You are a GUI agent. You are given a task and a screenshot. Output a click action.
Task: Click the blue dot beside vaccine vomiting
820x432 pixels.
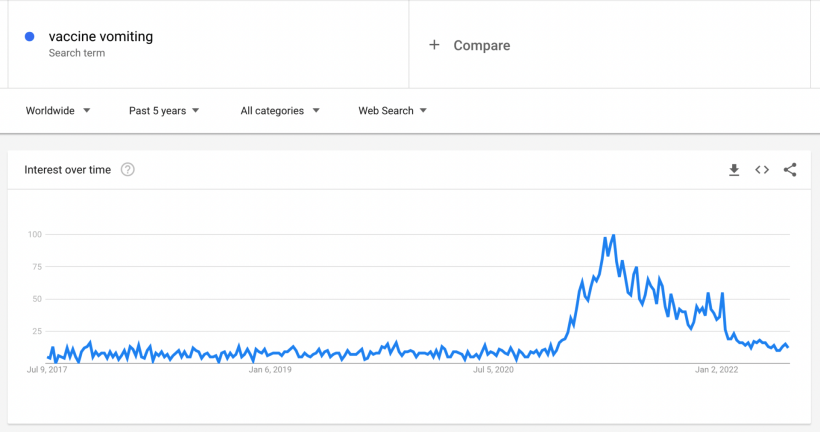coord(30,37)
